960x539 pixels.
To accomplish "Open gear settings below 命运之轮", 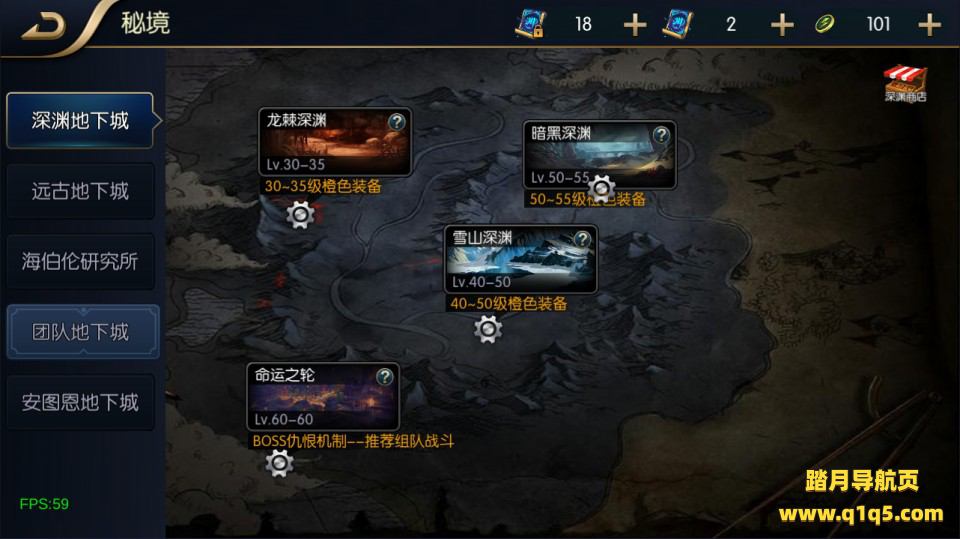I will pos(279,463).
